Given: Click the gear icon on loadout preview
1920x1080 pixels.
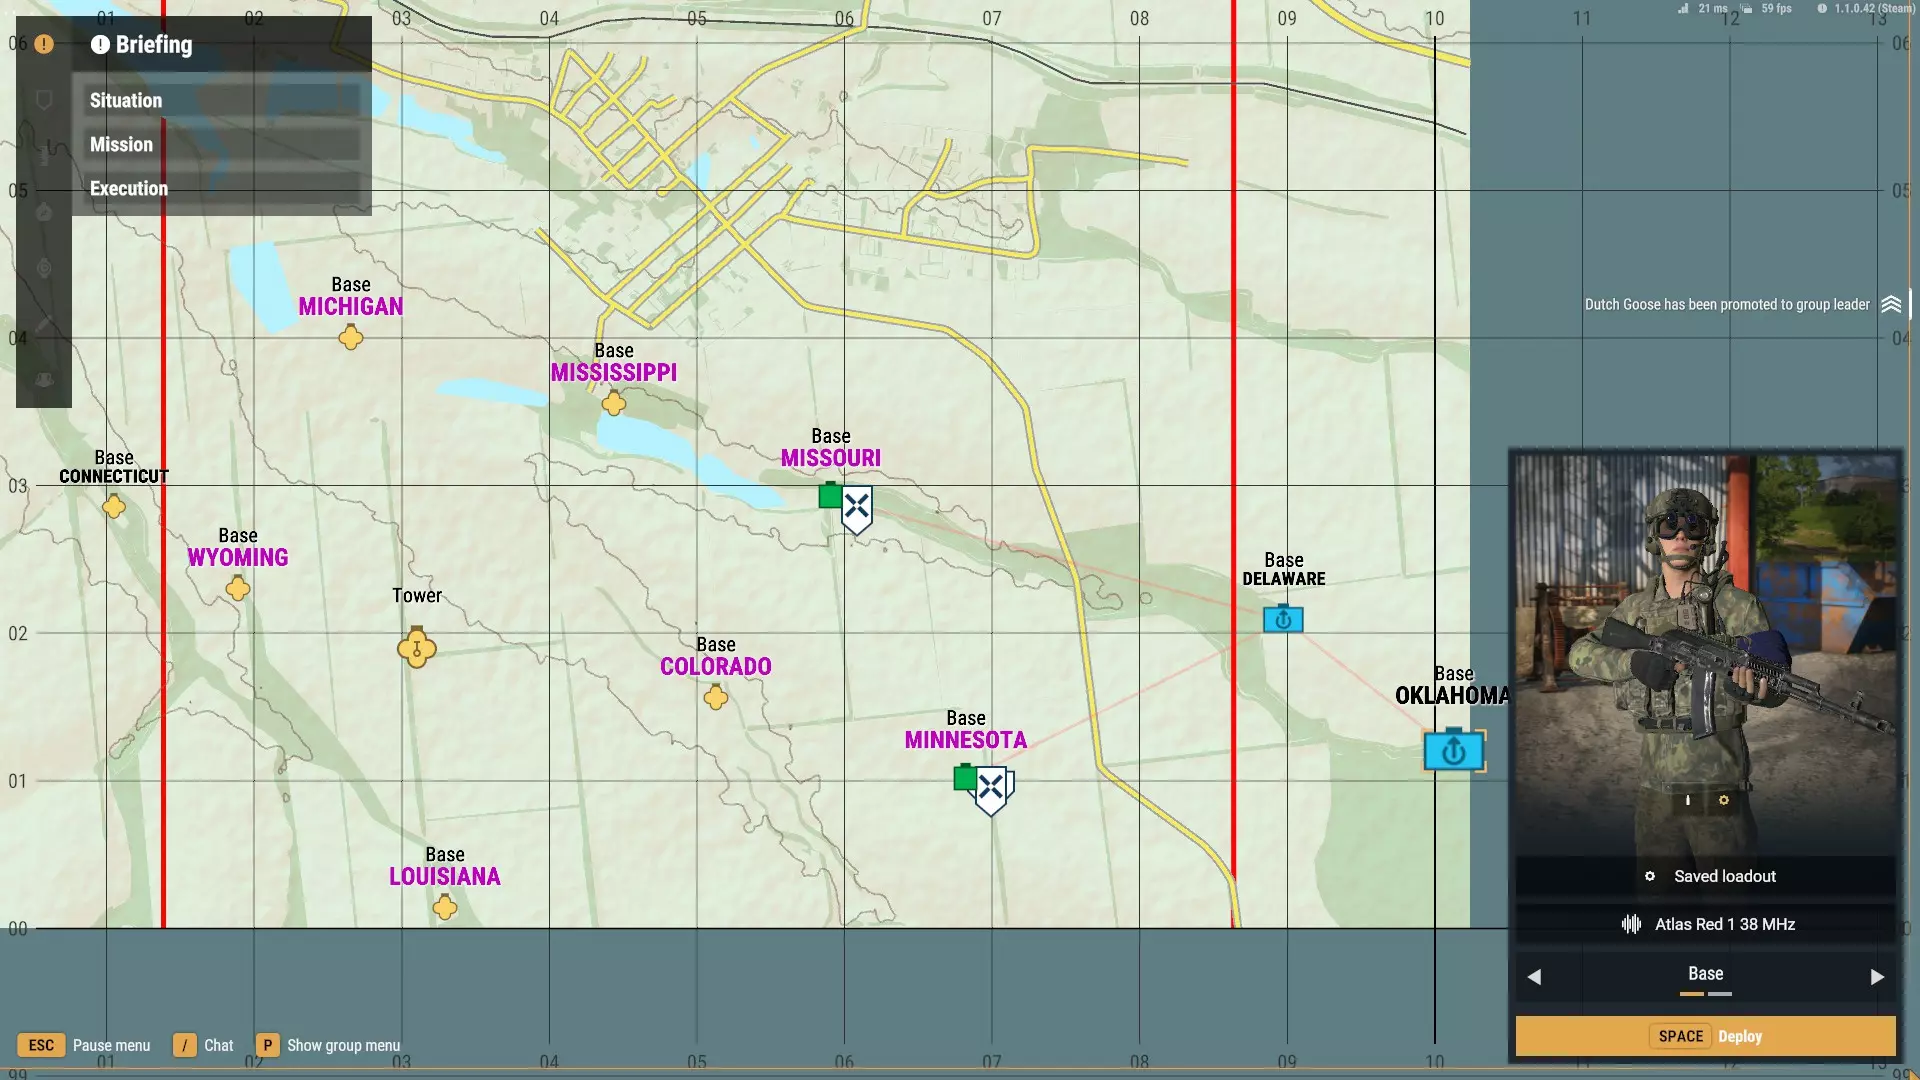Looking at the screenshot, I should (1724, 800).
